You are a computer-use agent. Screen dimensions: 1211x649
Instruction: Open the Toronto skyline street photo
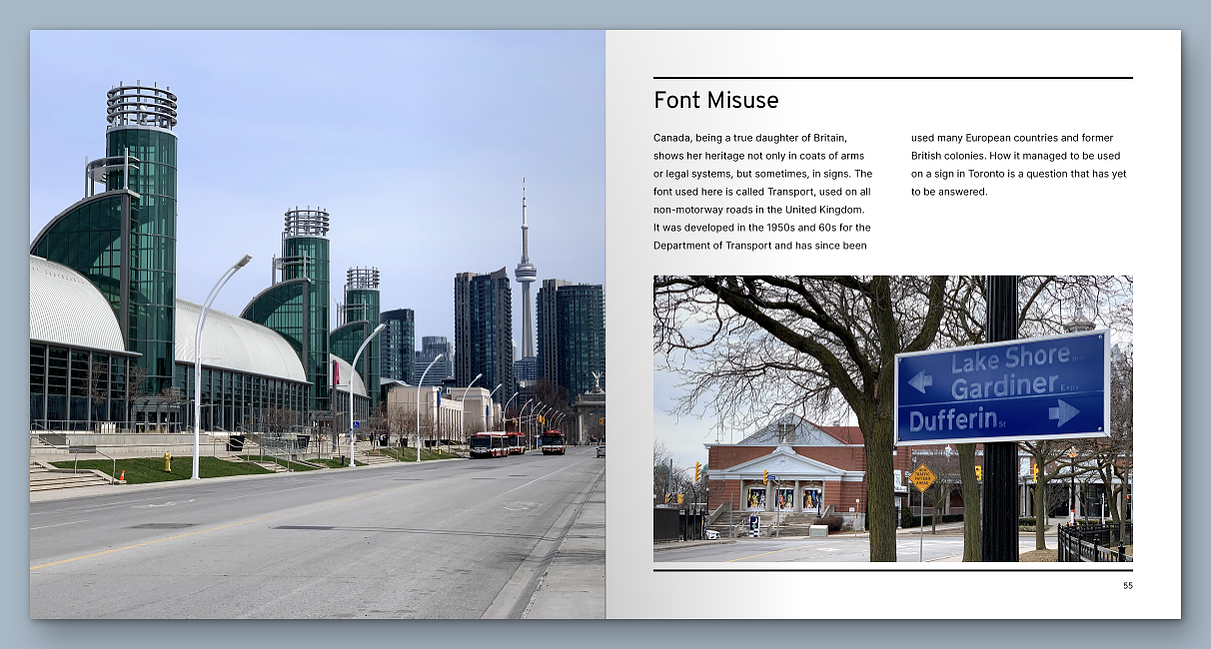tap(317, 324)
